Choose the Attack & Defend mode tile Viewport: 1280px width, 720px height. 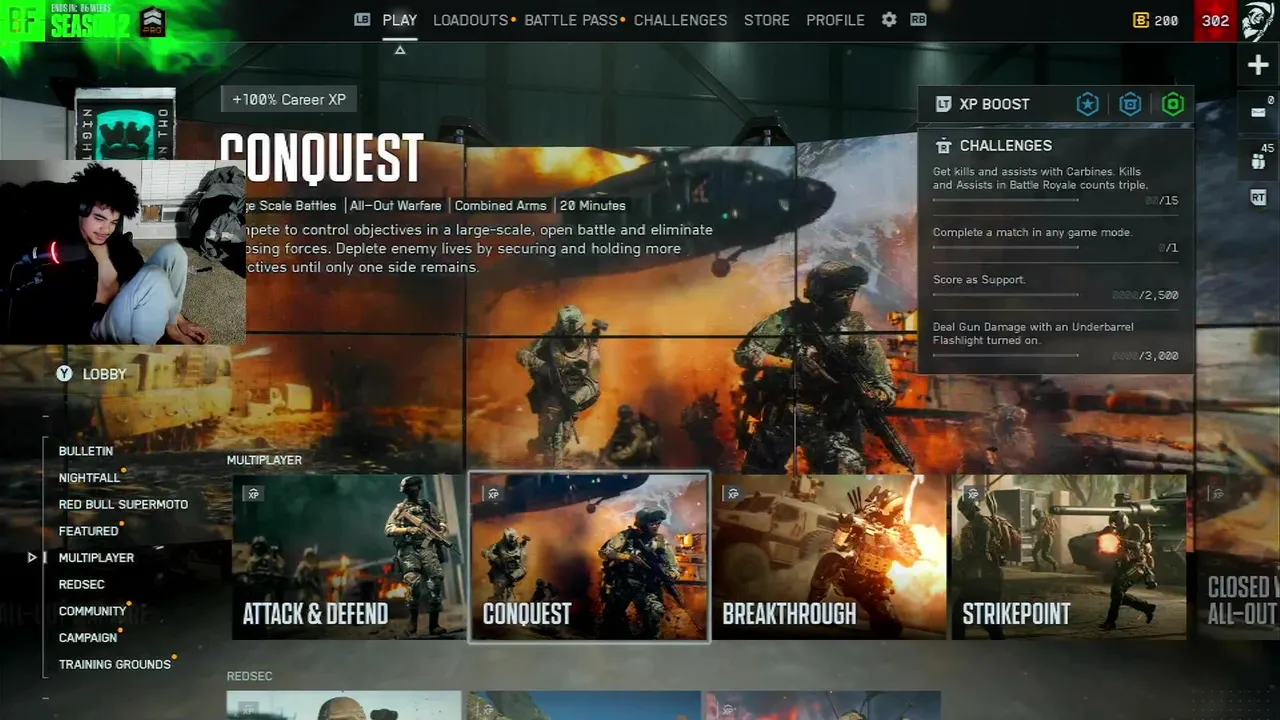348,556
